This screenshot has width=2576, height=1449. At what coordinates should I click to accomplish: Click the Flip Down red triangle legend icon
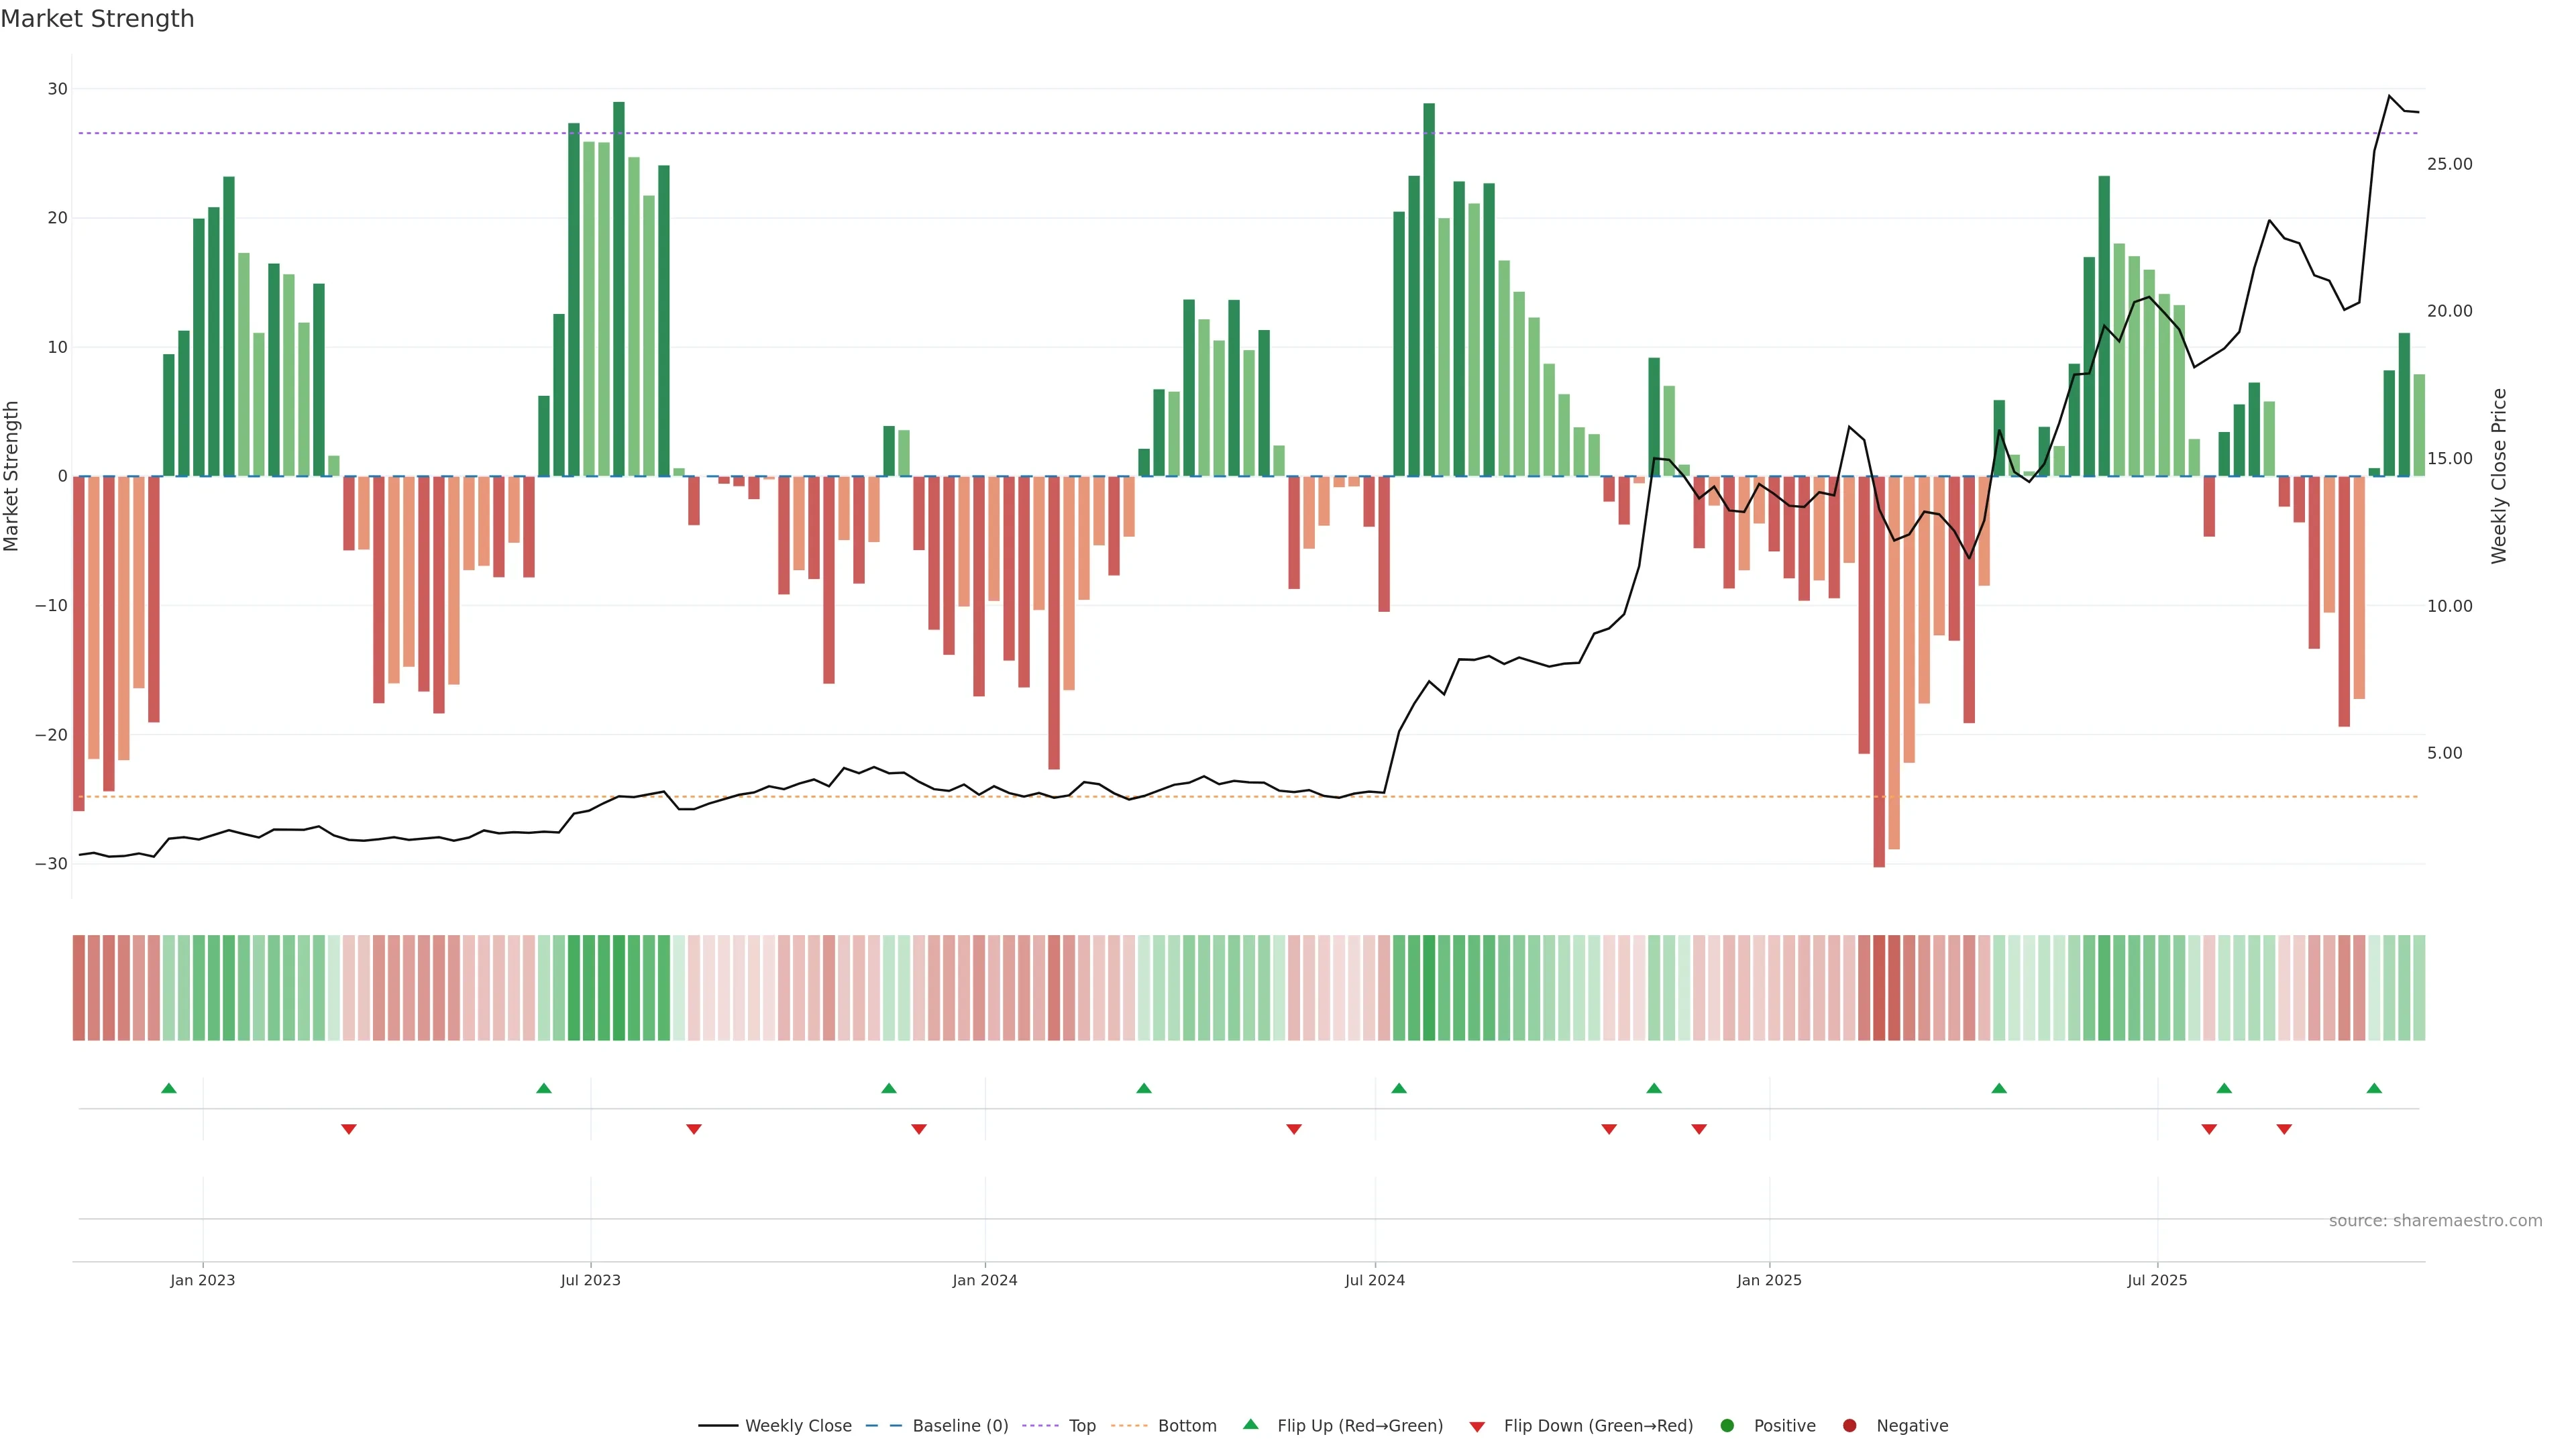[x=1477, y=1427]
